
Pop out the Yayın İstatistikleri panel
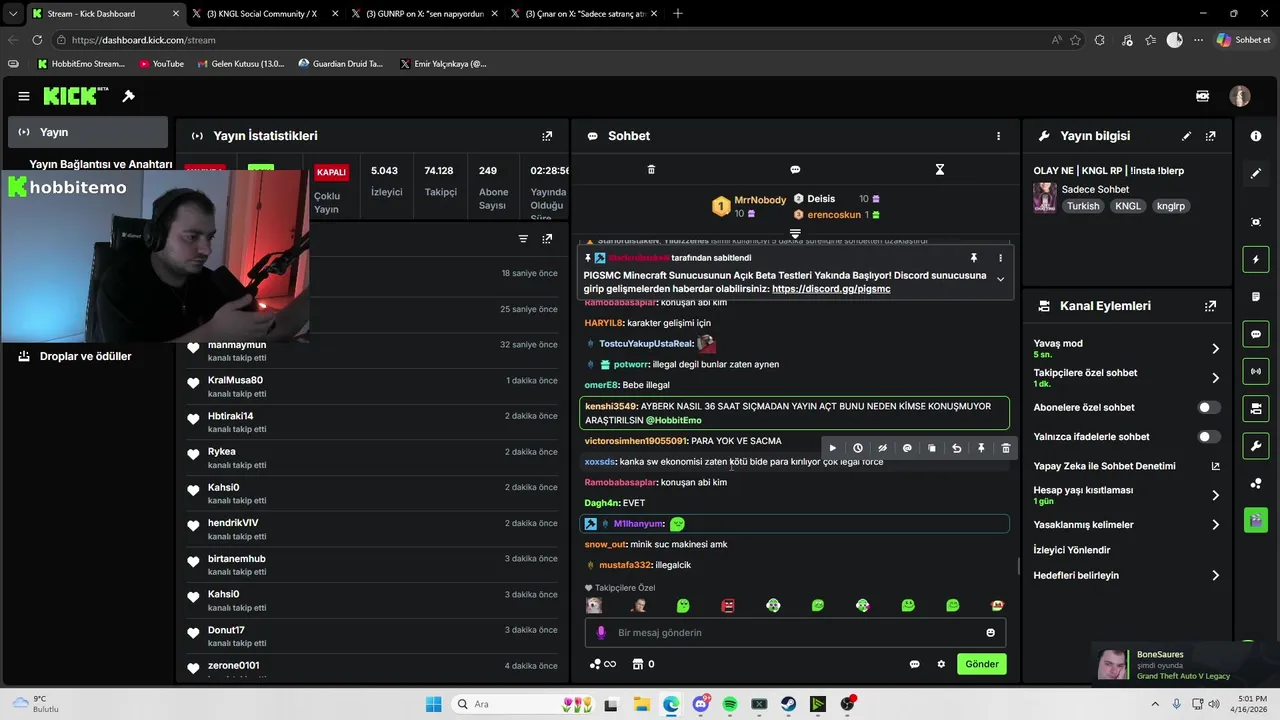(x=547, y=136)
